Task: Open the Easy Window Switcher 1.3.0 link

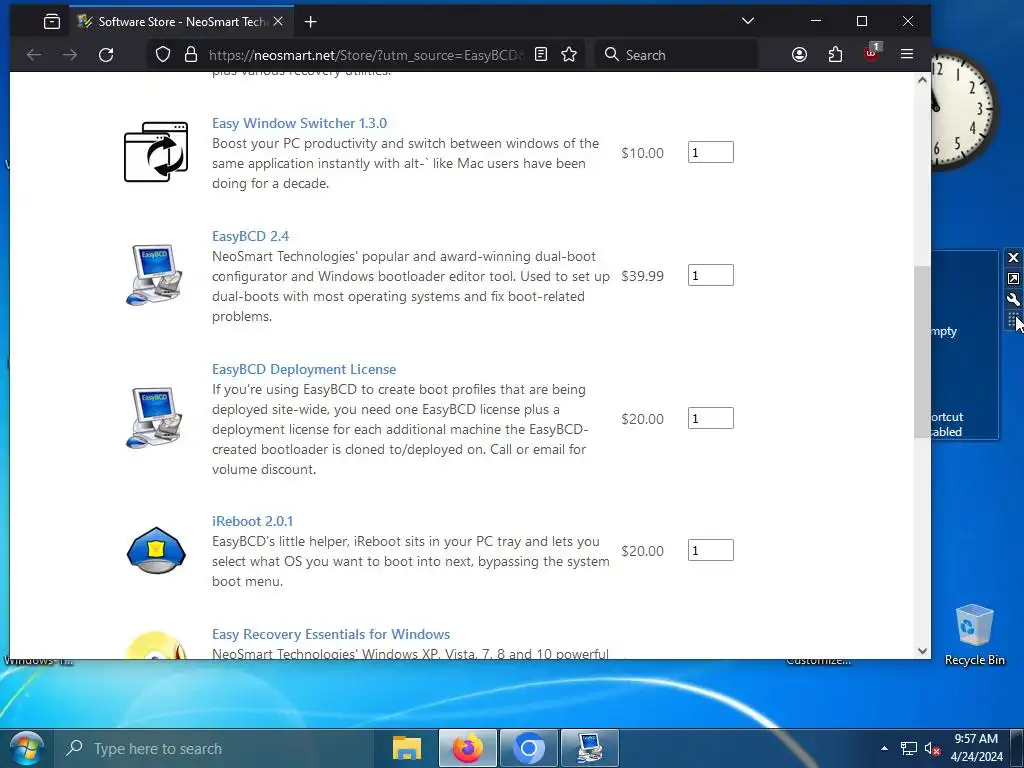Action: (299, 123)
